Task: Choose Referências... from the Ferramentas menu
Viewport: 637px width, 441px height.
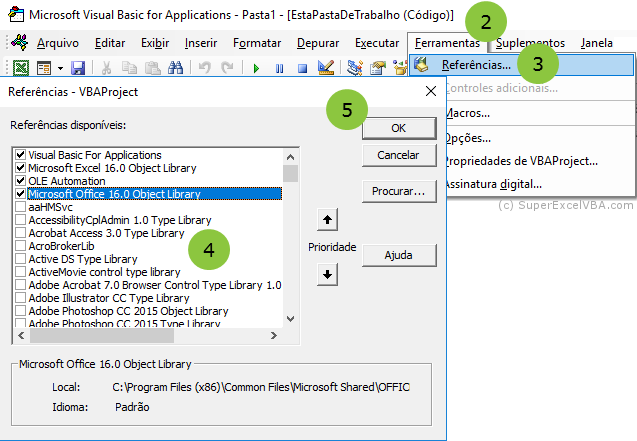Action: (522, 65)
